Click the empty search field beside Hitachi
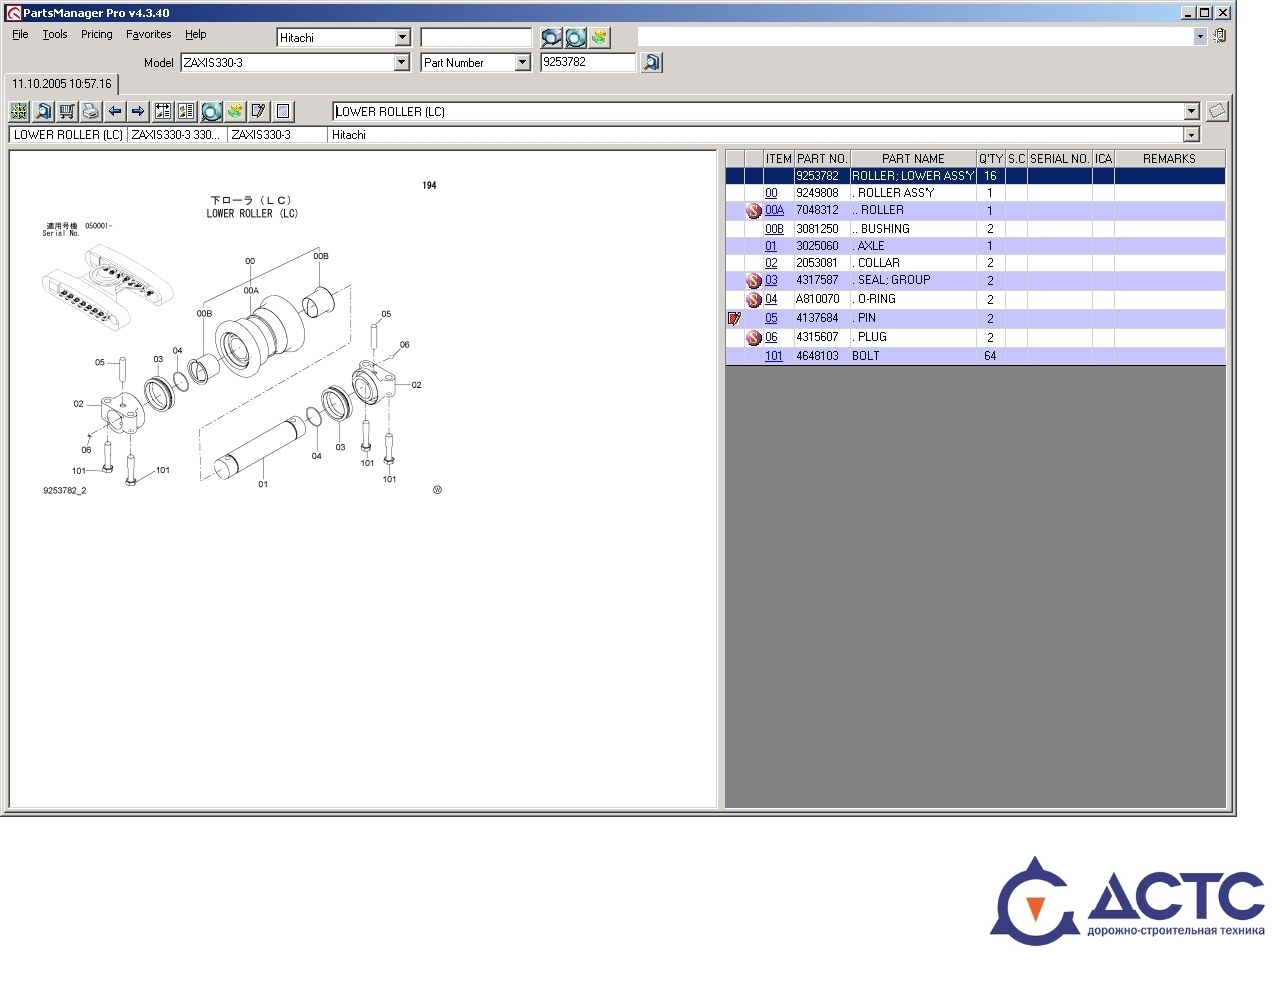The image size is (1280, 994). [476, 37]
